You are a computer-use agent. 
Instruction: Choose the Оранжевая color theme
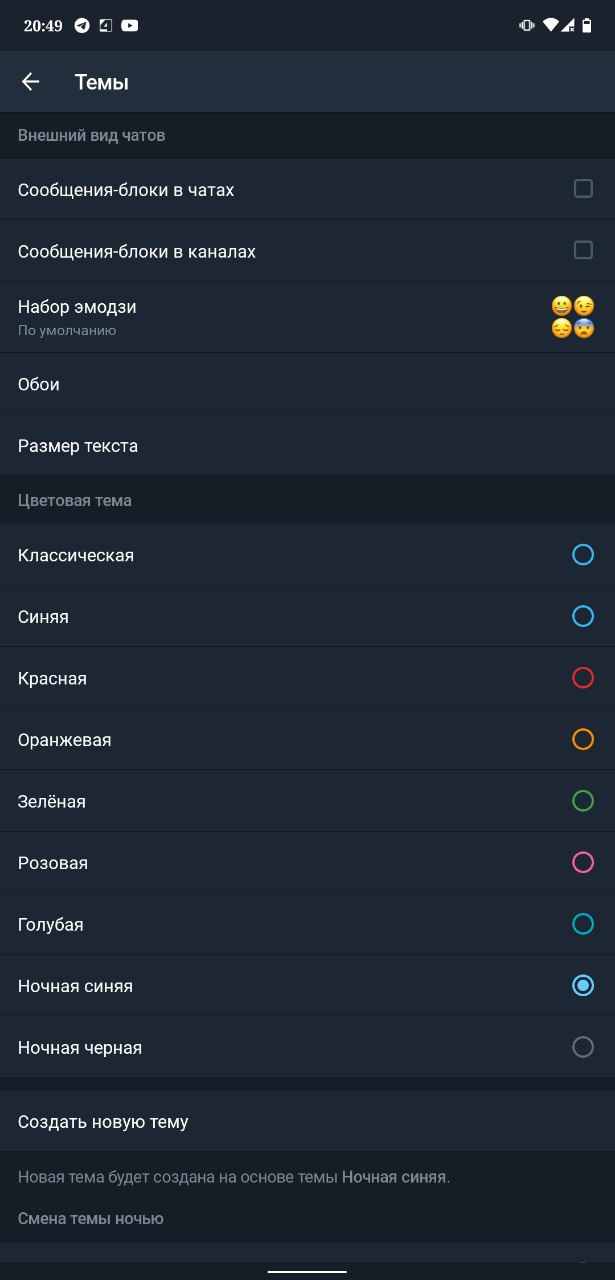[x=307, y=740]
